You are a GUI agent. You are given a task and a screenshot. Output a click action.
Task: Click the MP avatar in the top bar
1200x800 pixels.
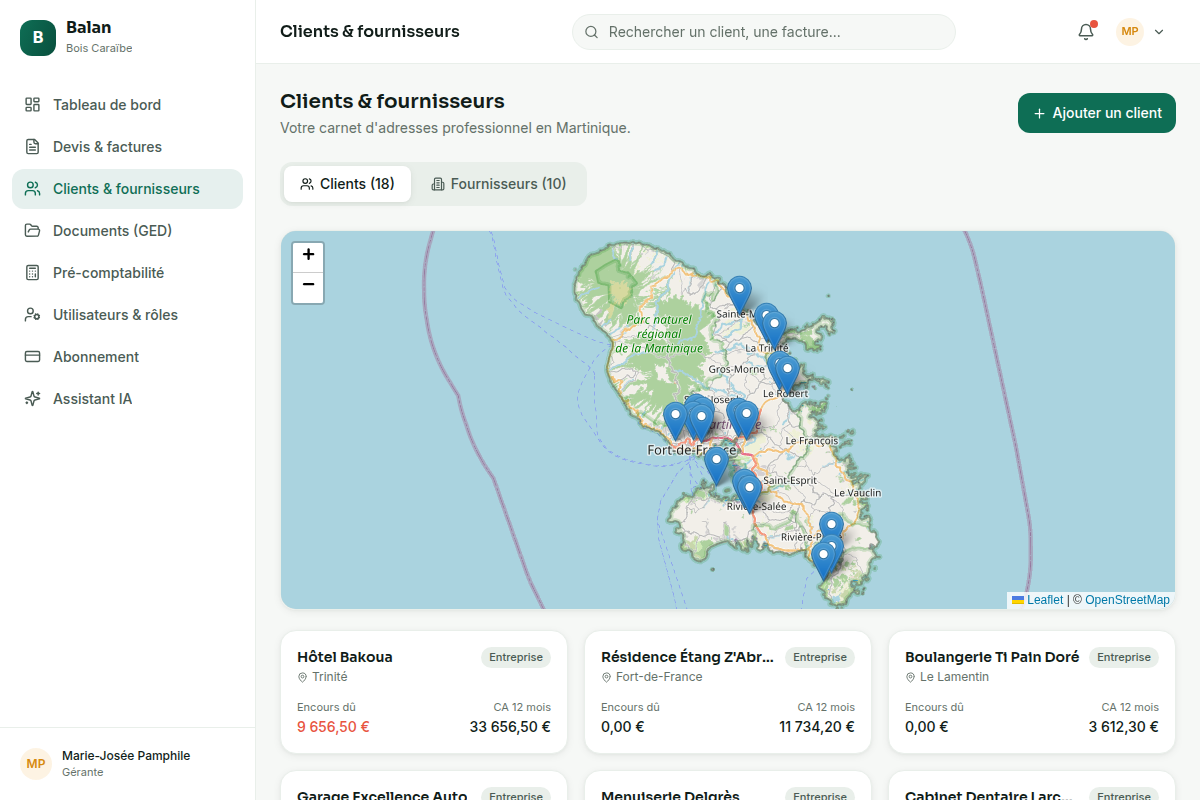point(1130,32)
